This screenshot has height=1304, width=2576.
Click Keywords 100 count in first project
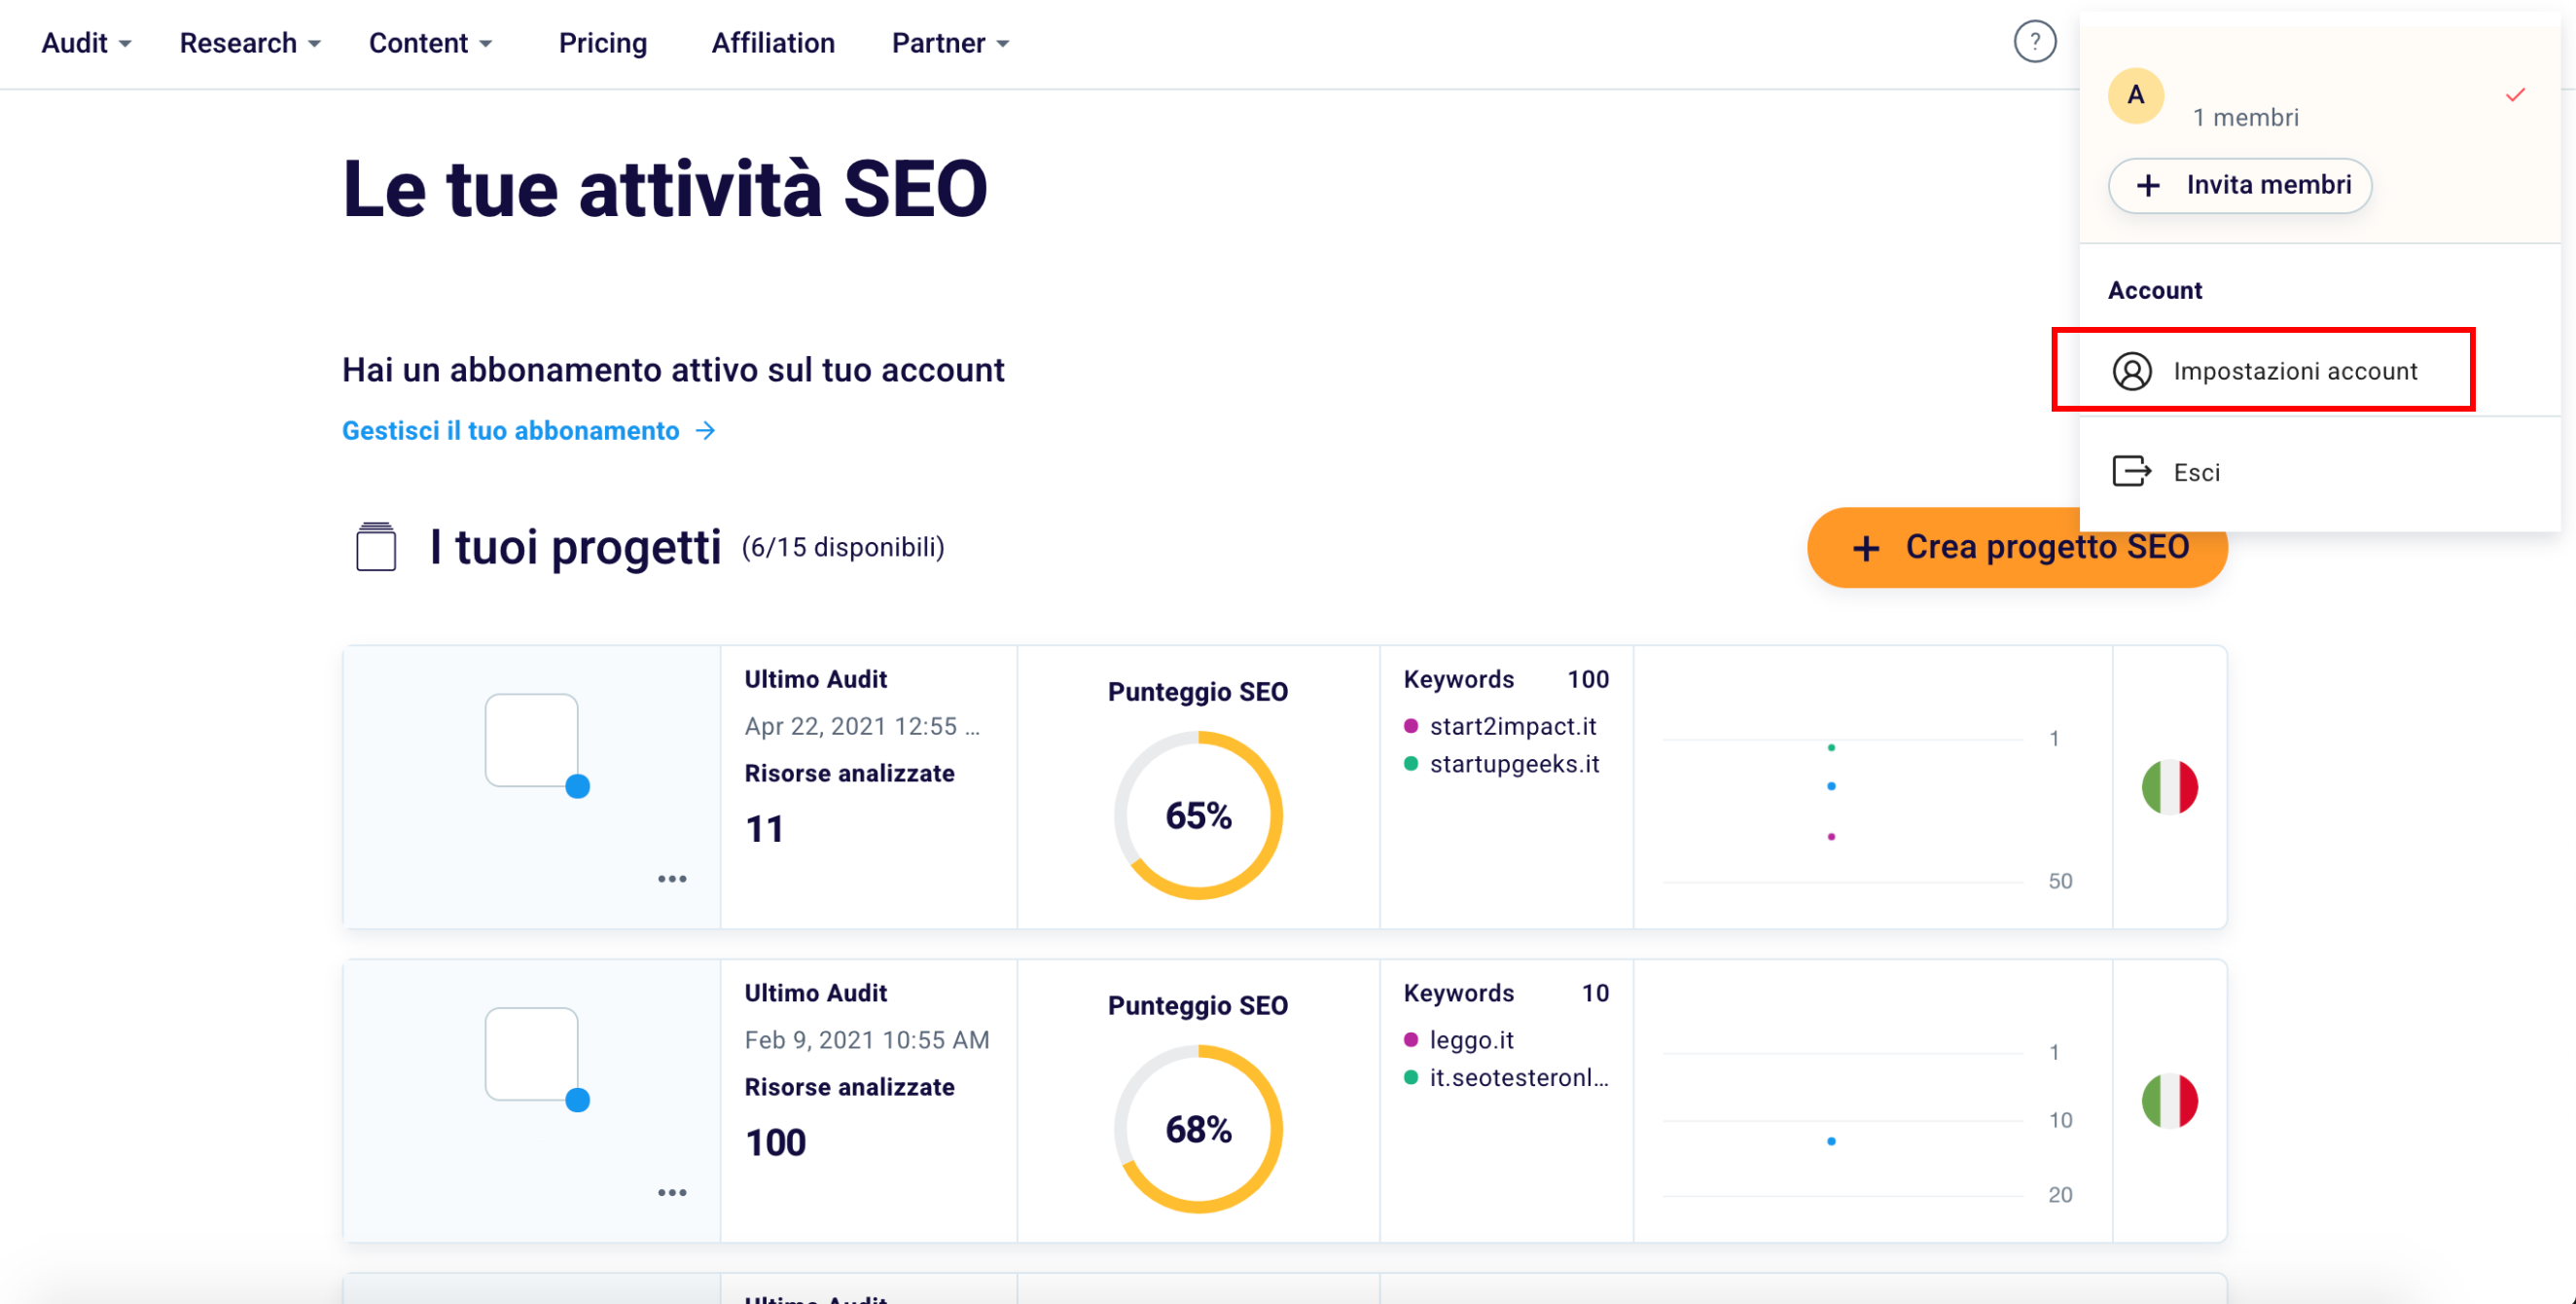click(x=1587, y=679)
